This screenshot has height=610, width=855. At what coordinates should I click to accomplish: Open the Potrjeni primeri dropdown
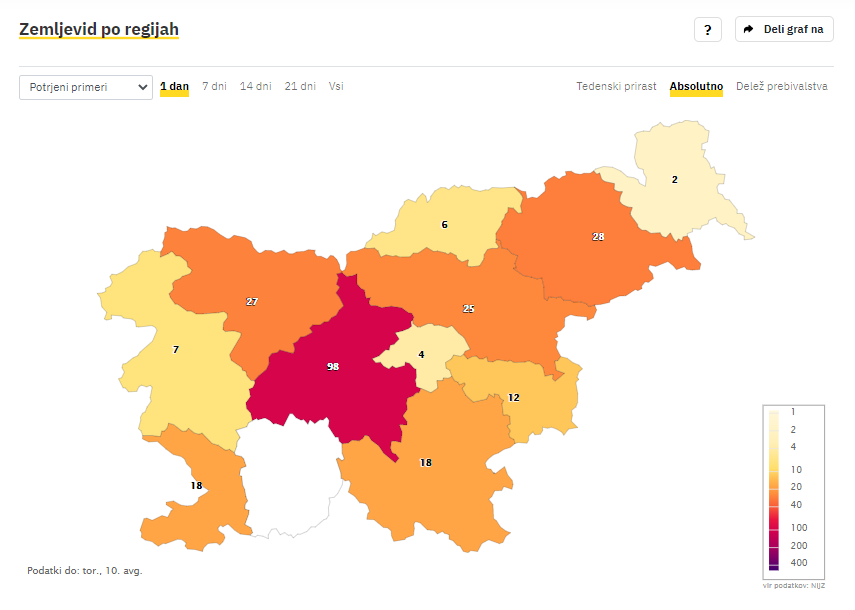[86, 87]
